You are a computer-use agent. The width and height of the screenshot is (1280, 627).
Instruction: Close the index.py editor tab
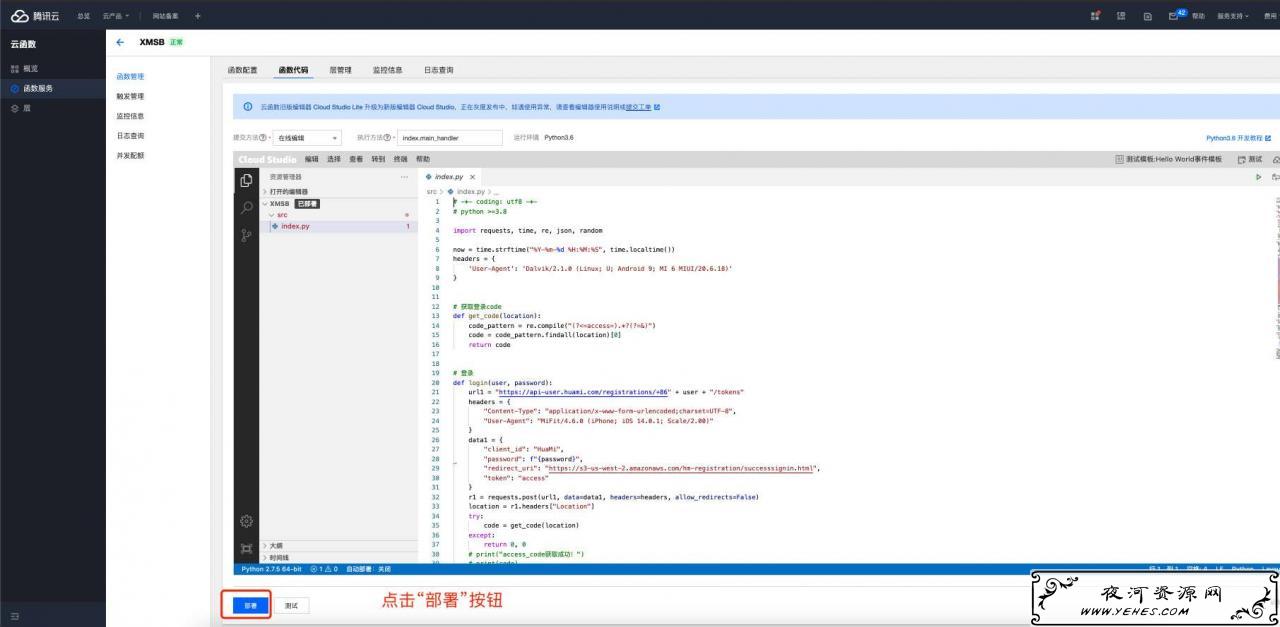pyautogui.click(x=473, y=177)
